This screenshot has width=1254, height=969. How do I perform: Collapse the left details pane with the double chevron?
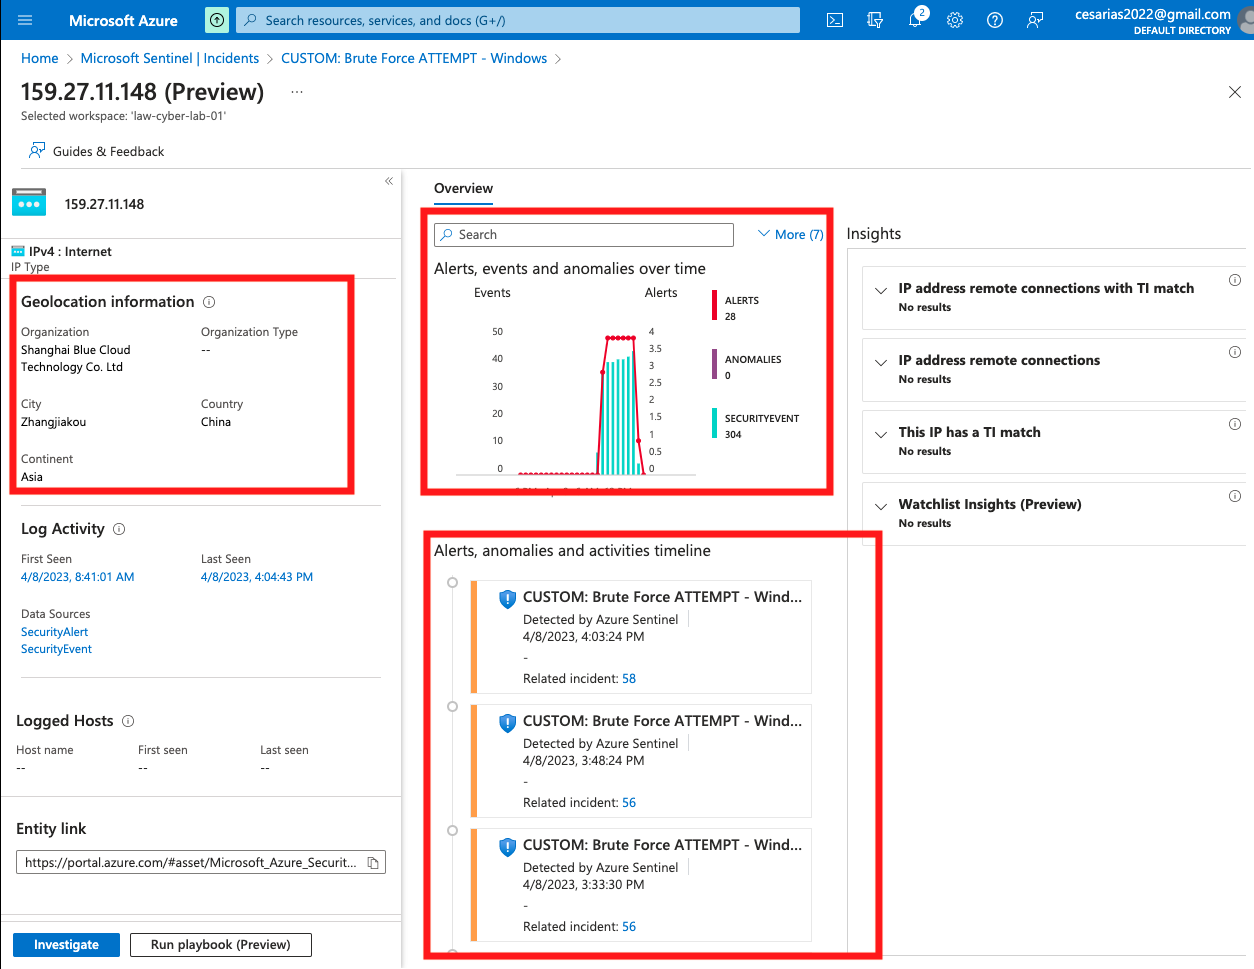[x=389, y=181]
